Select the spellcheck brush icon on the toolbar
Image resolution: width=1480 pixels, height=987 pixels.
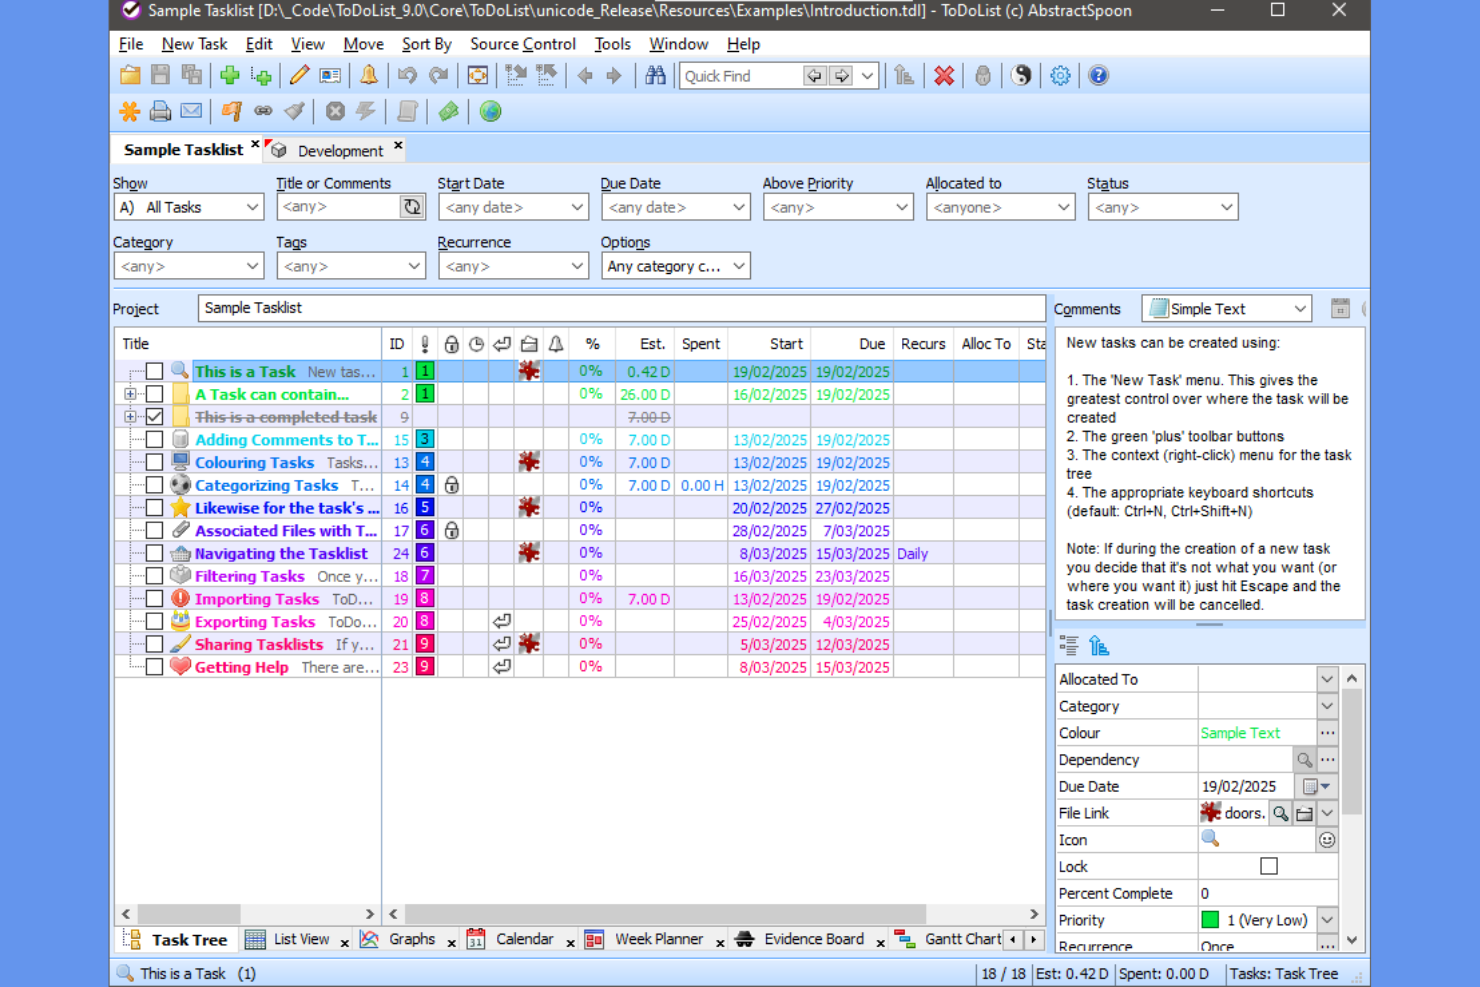[294, 111]
